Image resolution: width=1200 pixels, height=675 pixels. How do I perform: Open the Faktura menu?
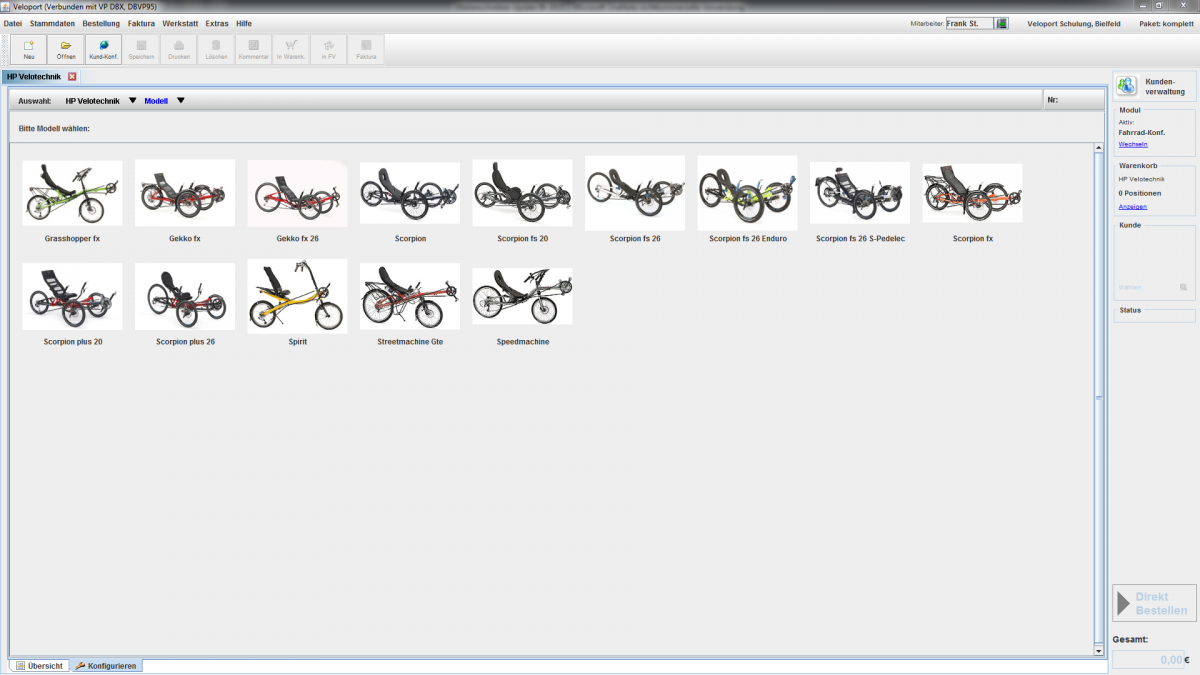[141, 23]
